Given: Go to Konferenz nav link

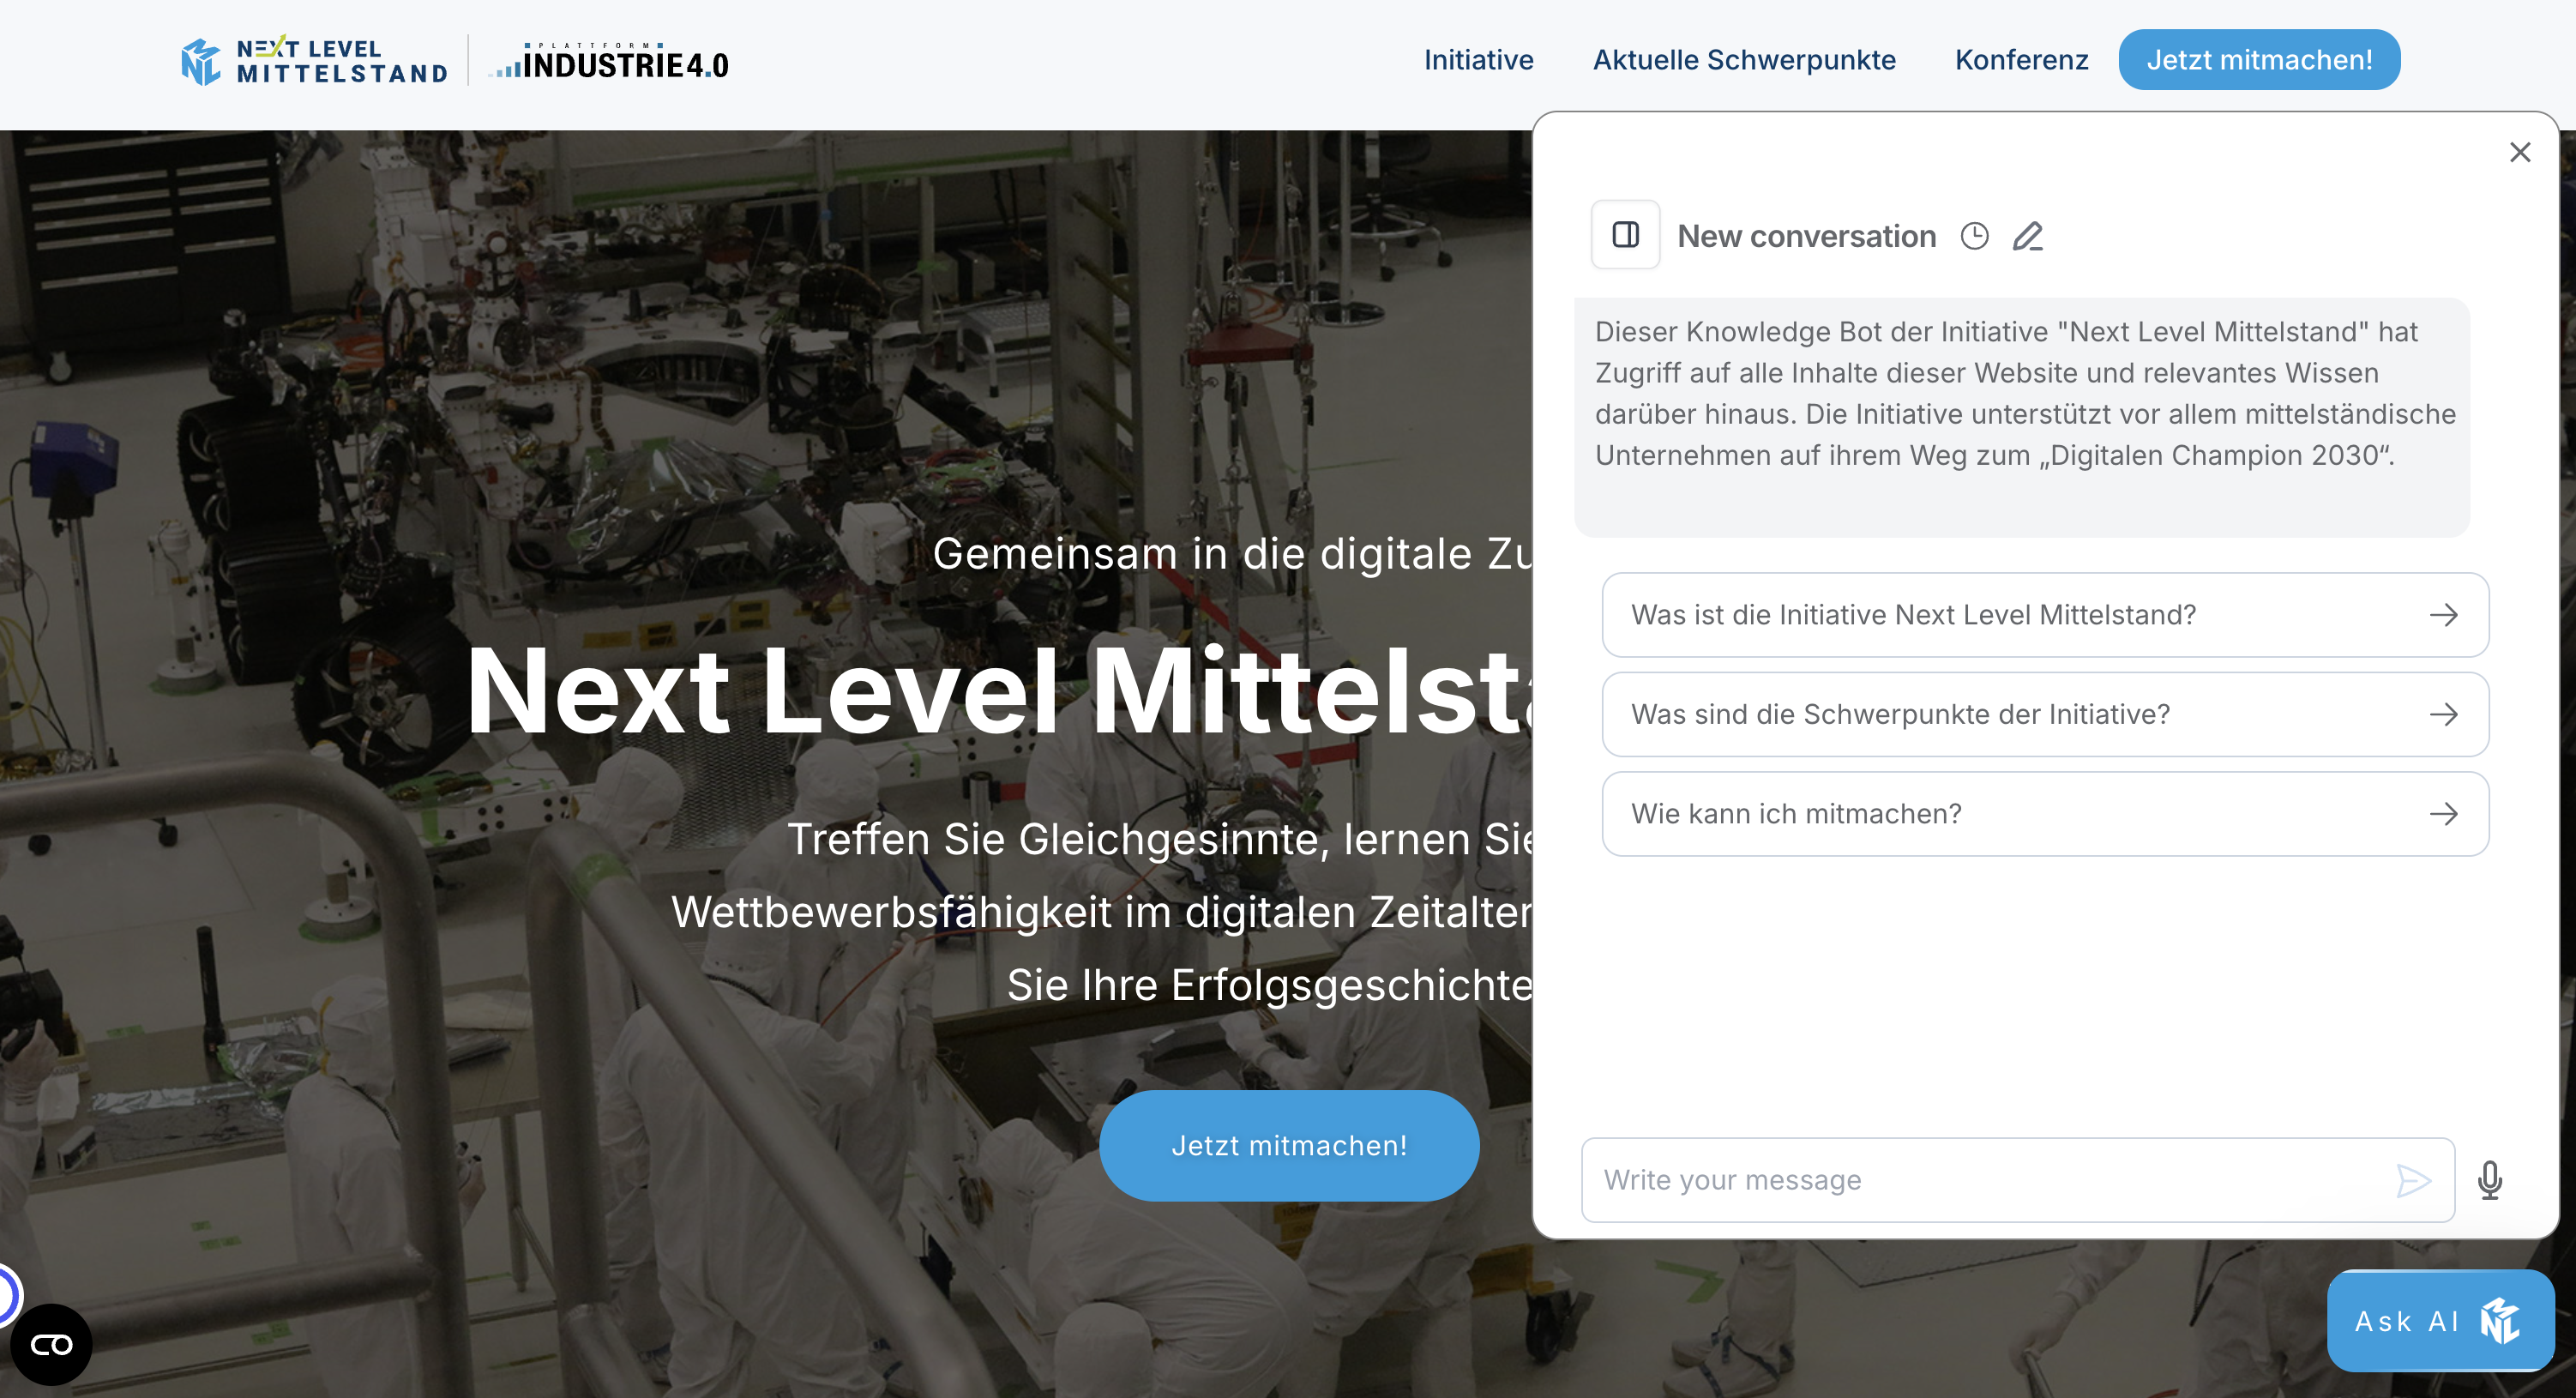Looking at the screenshot, I should (x=2021, y=60).
